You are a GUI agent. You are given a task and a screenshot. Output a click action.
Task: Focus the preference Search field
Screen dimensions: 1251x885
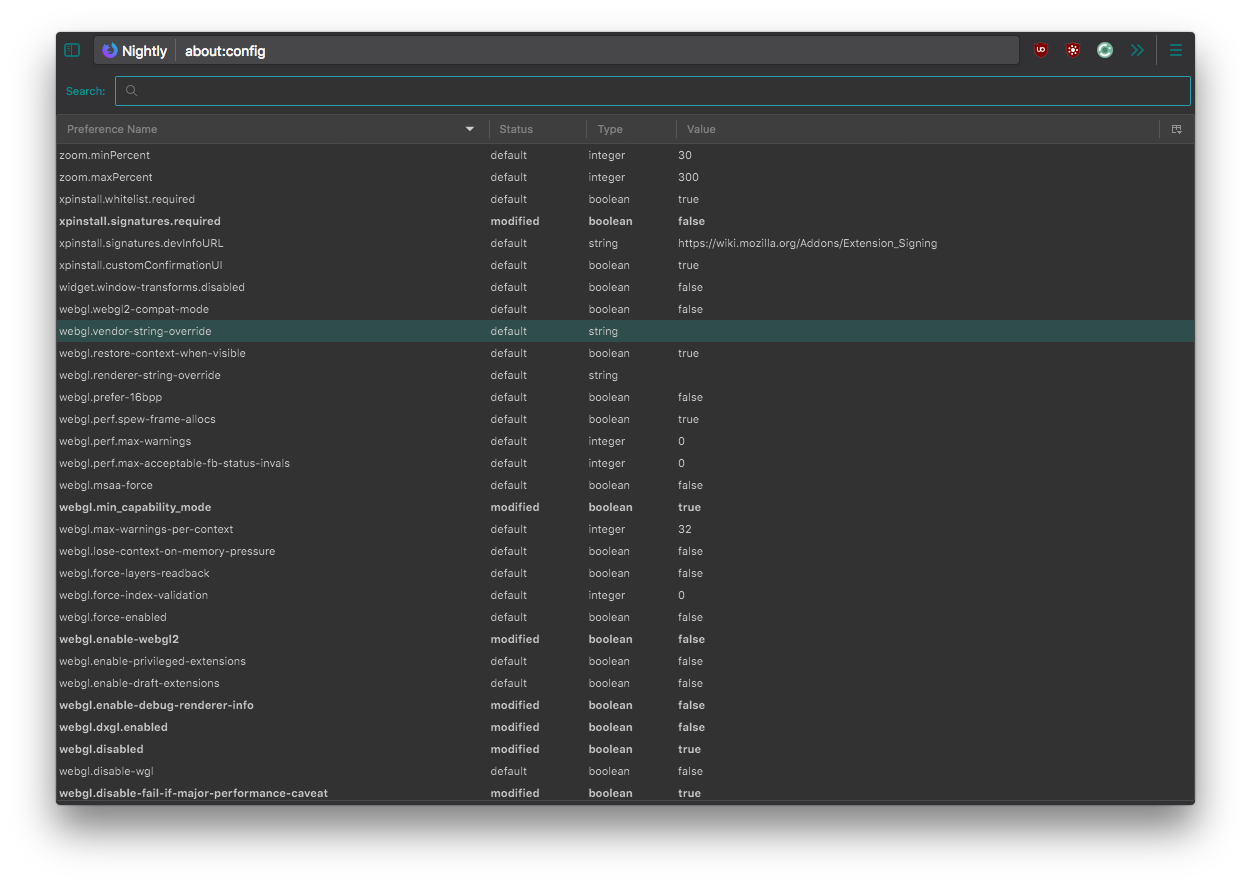click(653, 91)
